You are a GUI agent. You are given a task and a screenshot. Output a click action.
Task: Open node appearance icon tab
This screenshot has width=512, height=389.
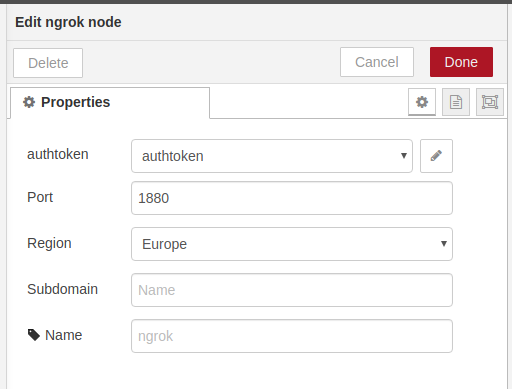pyautogui.click(x=490, y=102)
